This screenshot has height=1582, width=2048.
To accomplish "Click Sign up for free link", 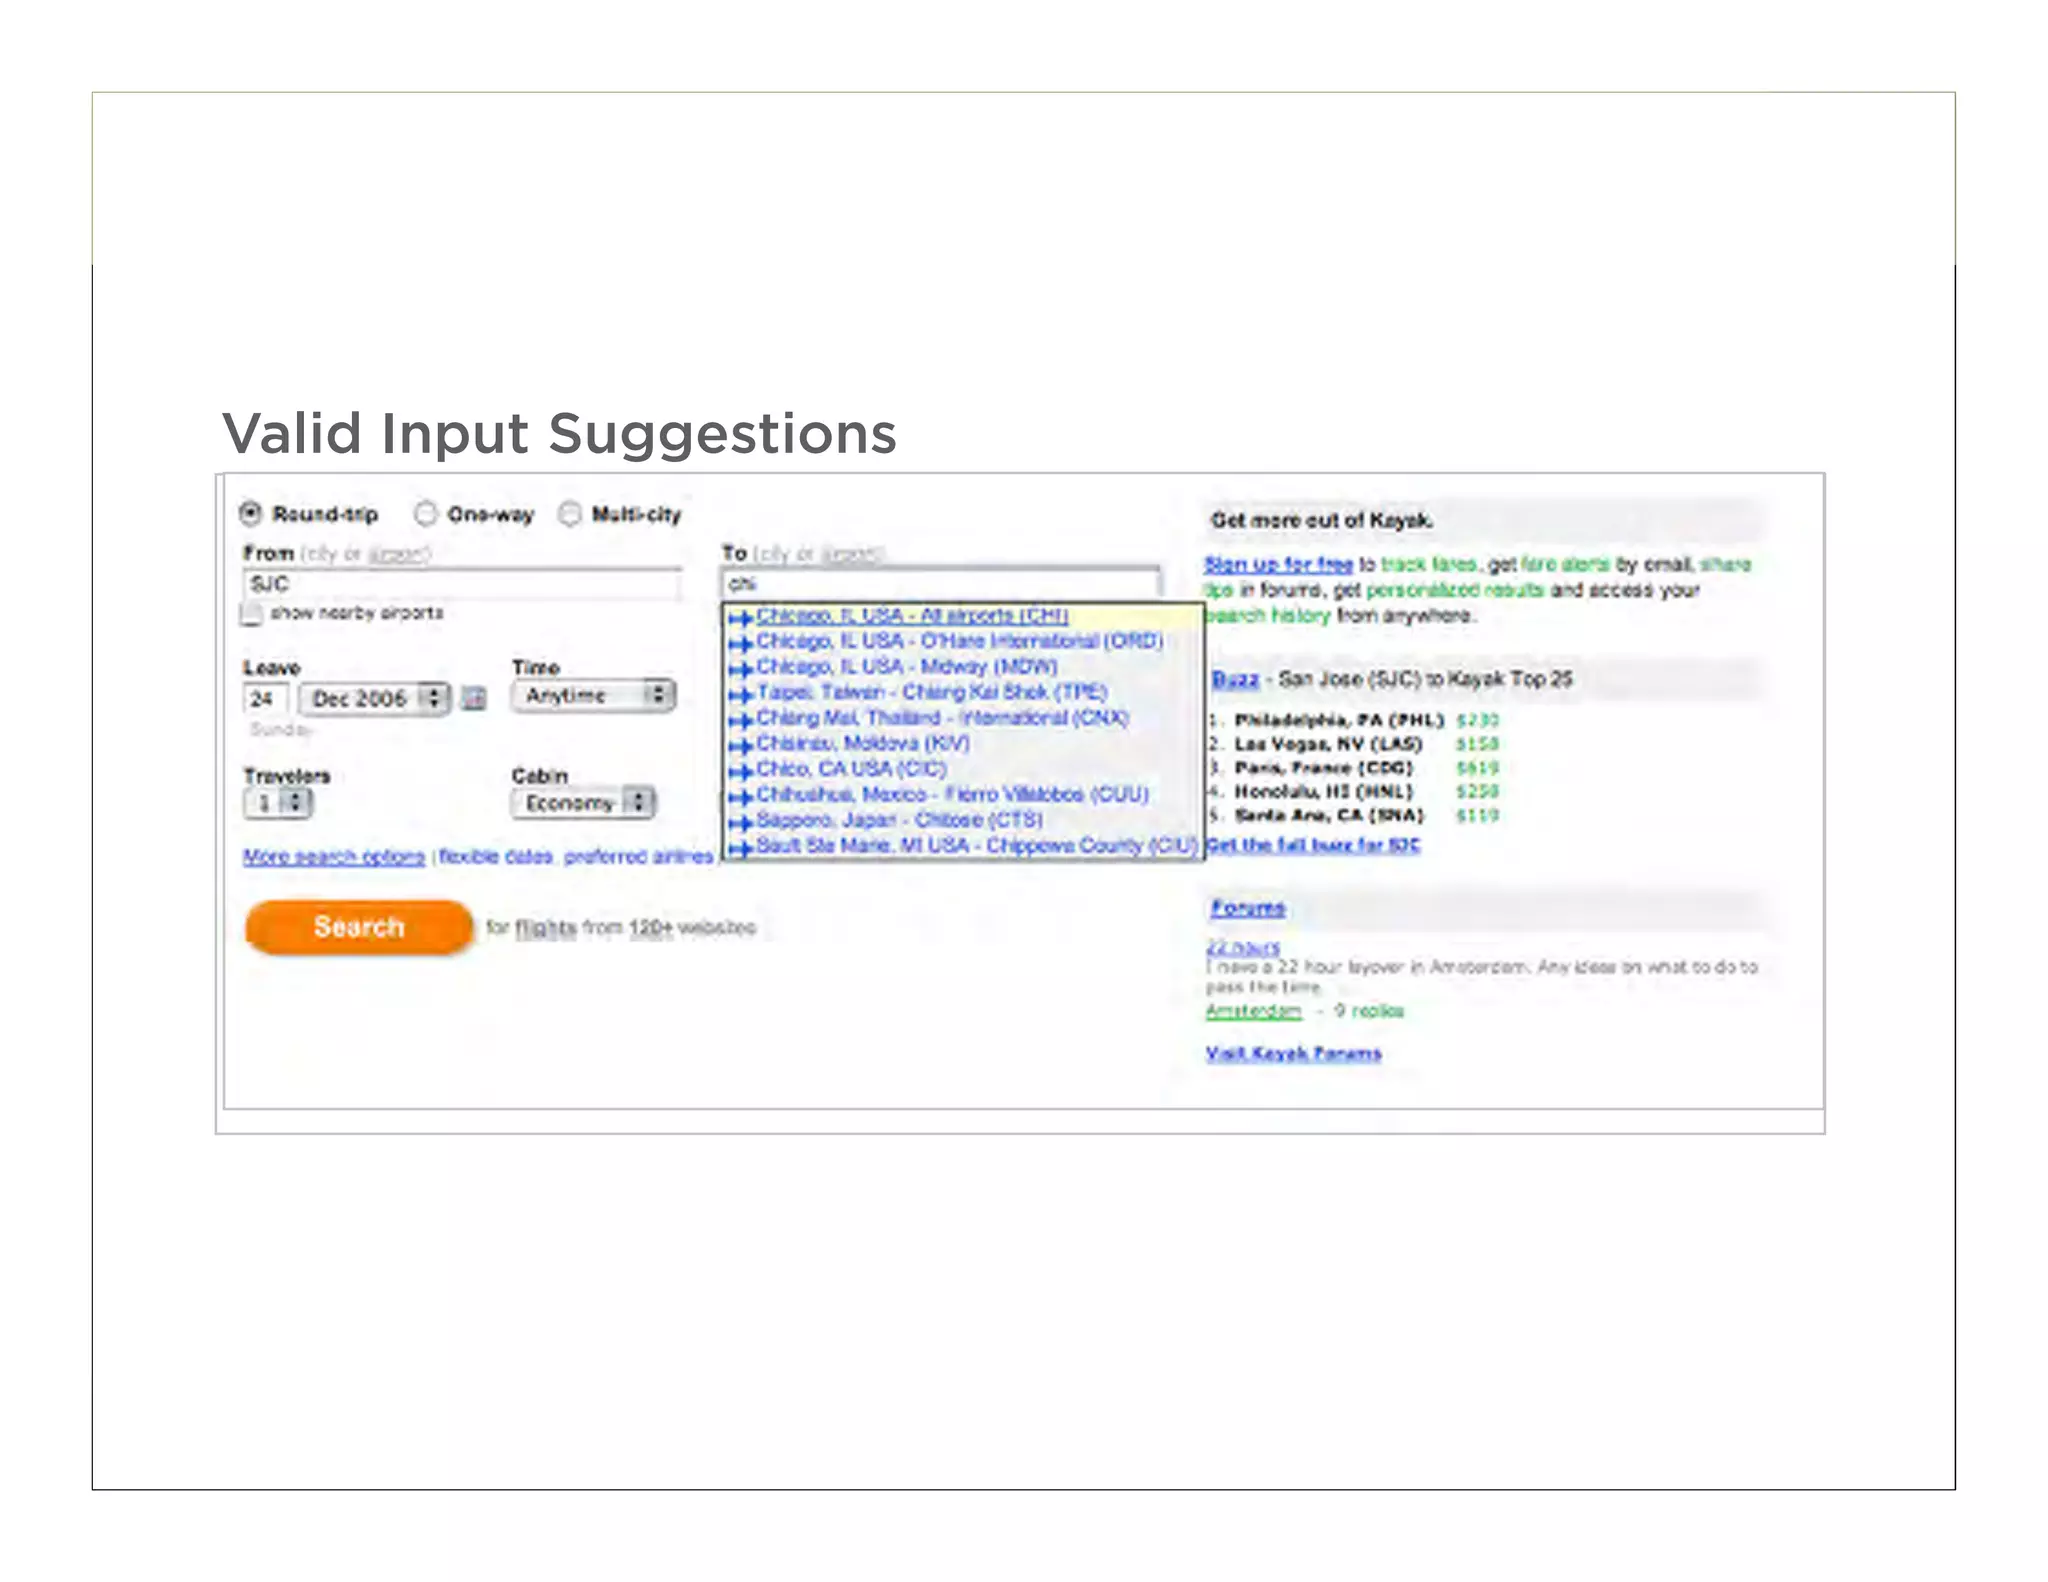I will [1278, 564].
